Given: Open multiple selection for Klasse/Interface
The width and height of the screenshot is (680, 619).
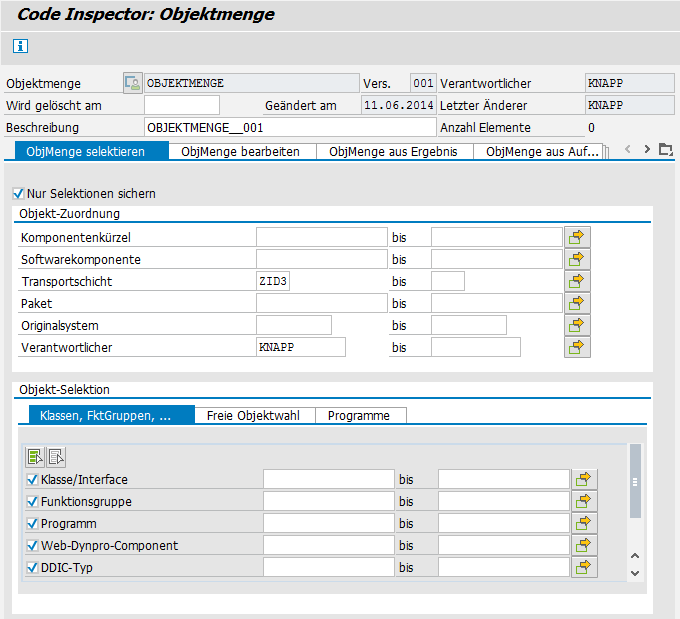Looking at the screenshot, I should [x=584, y=479].
